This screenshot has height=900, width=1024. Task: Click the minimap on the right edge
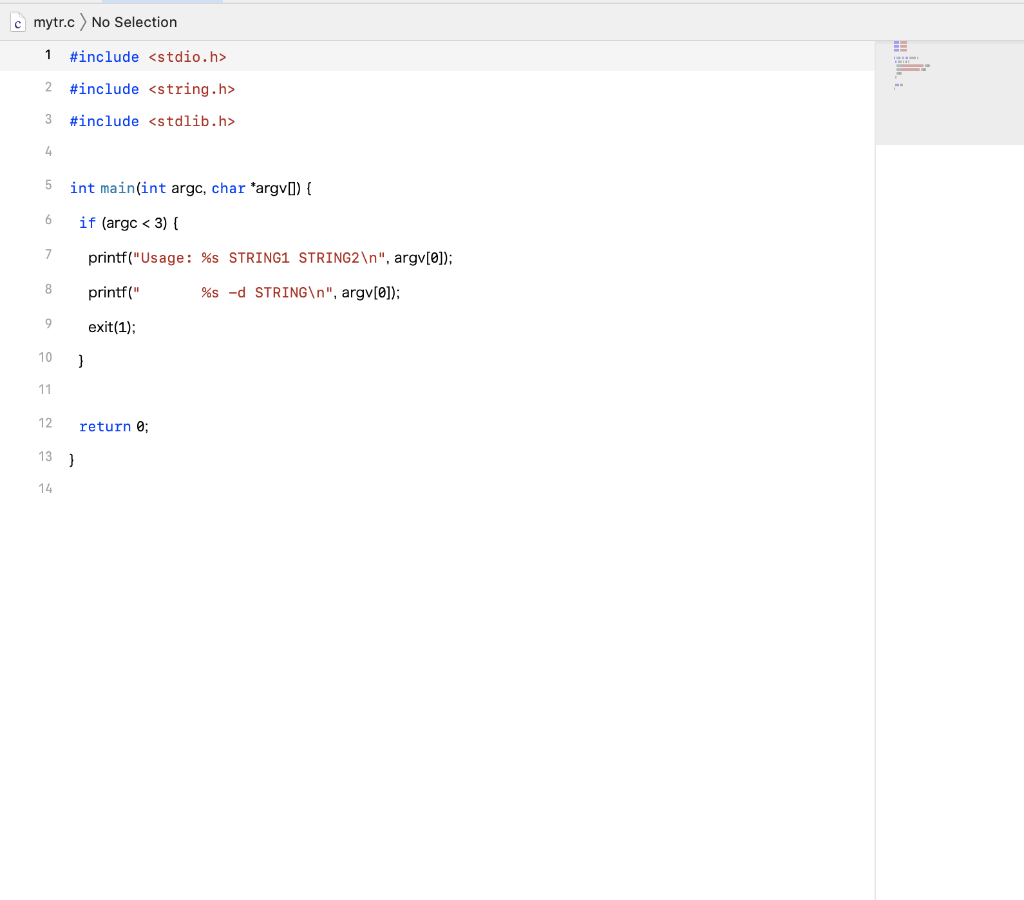tap(949, 90)
